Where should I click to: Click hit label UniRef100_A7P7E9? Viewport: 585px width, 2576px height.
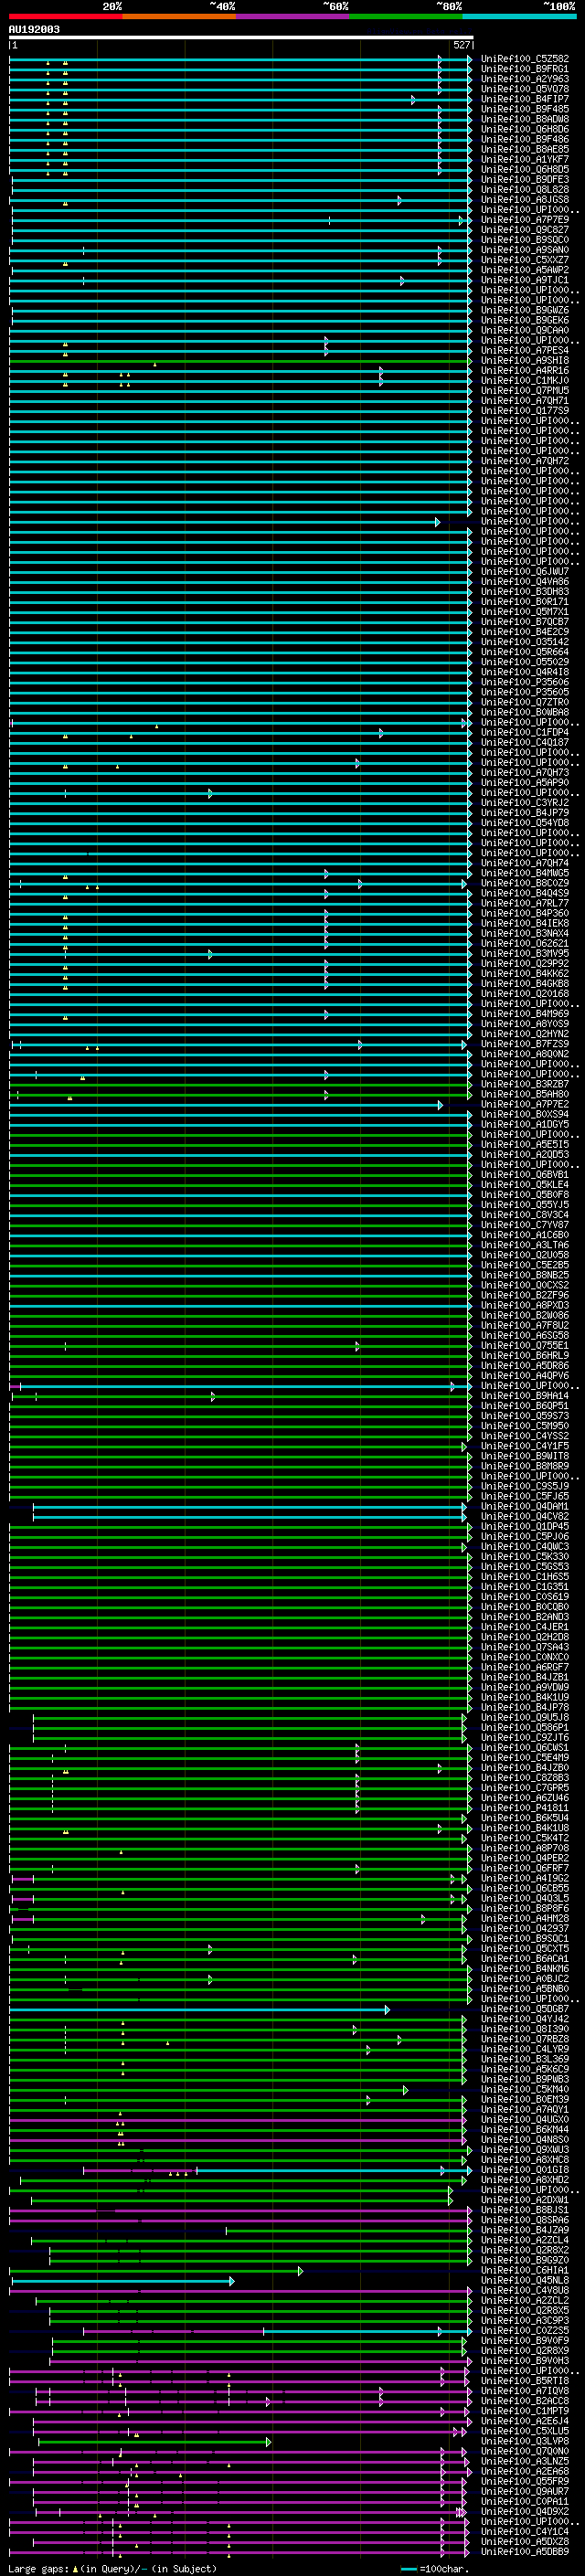(525, 219)
